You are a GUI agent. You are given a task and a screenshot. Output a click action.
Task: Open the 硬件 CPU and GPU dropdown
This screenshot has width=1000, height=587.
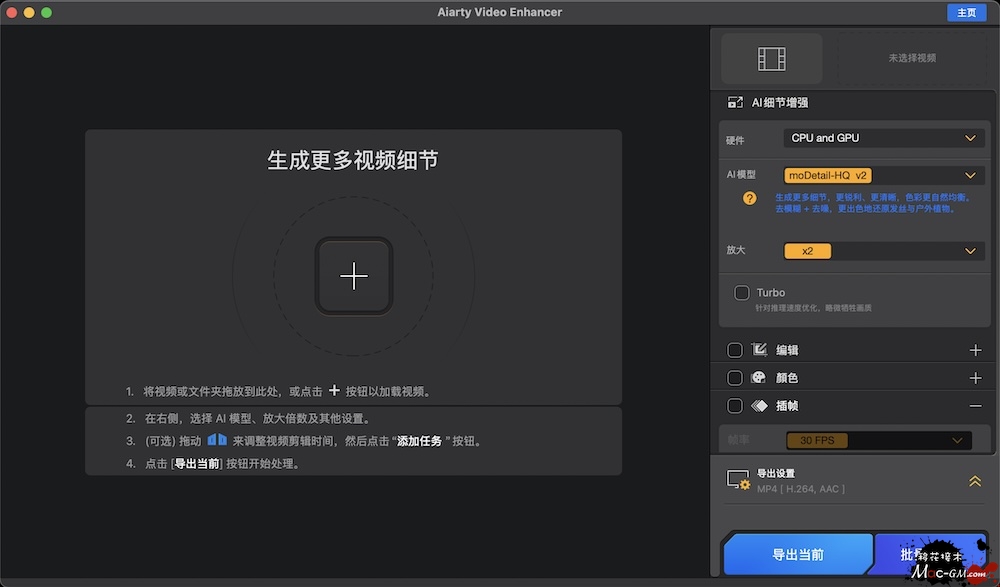[x=883, y=138]
